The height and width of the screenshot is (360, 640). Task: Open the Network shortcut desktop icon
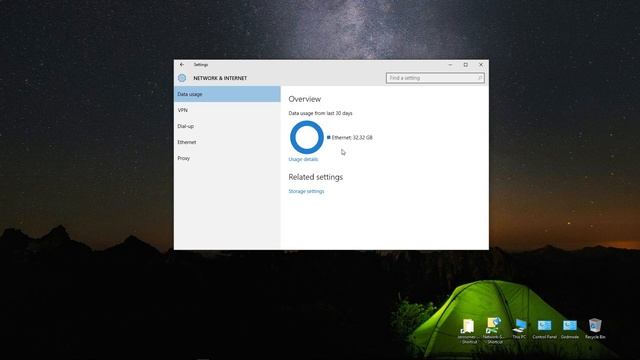tap(493, 330)
